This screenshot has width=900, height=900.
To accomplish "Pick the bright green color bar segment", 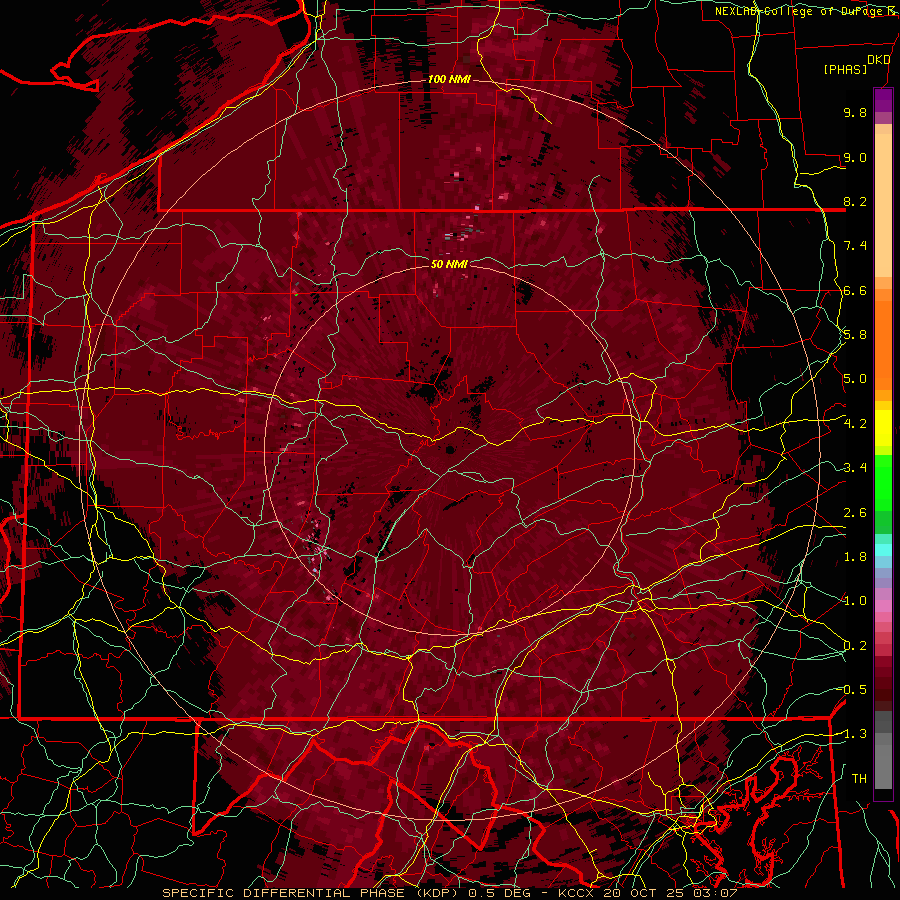I will (883, 482).
